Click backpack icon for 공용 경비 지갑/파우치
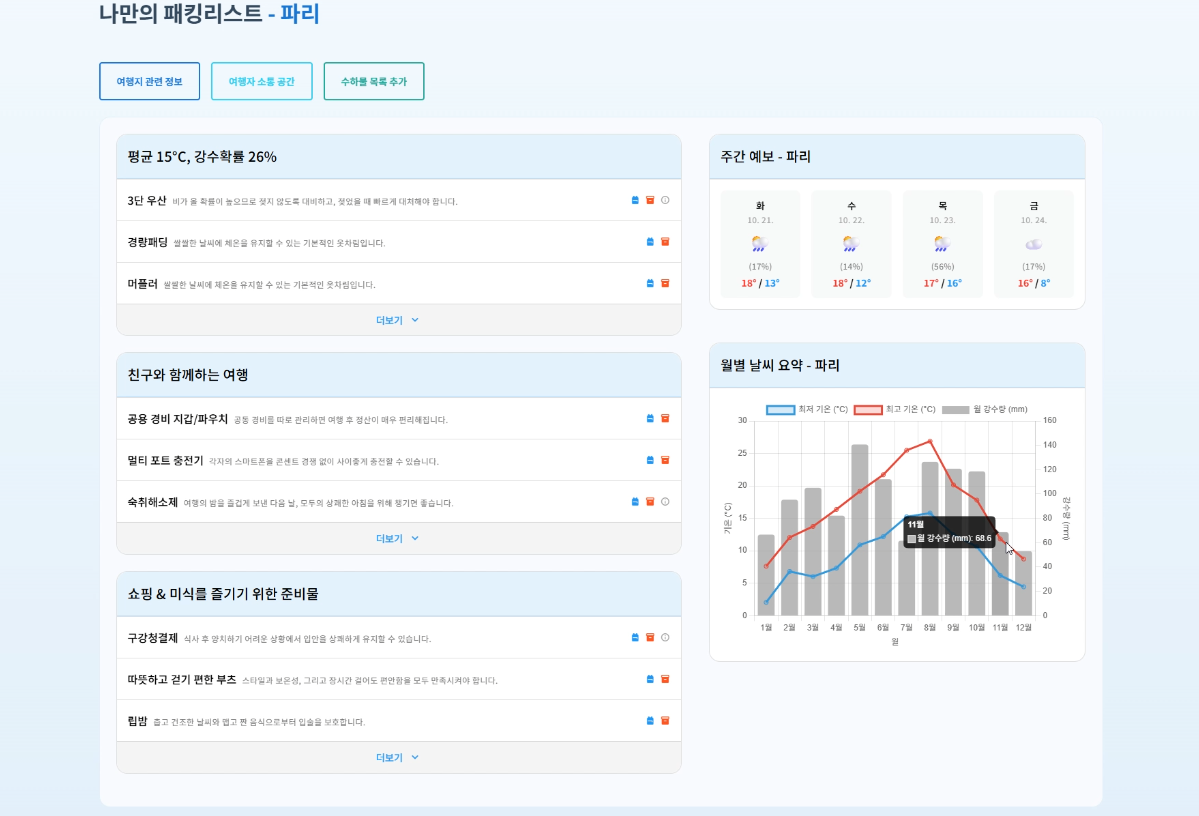 point(650,418)
